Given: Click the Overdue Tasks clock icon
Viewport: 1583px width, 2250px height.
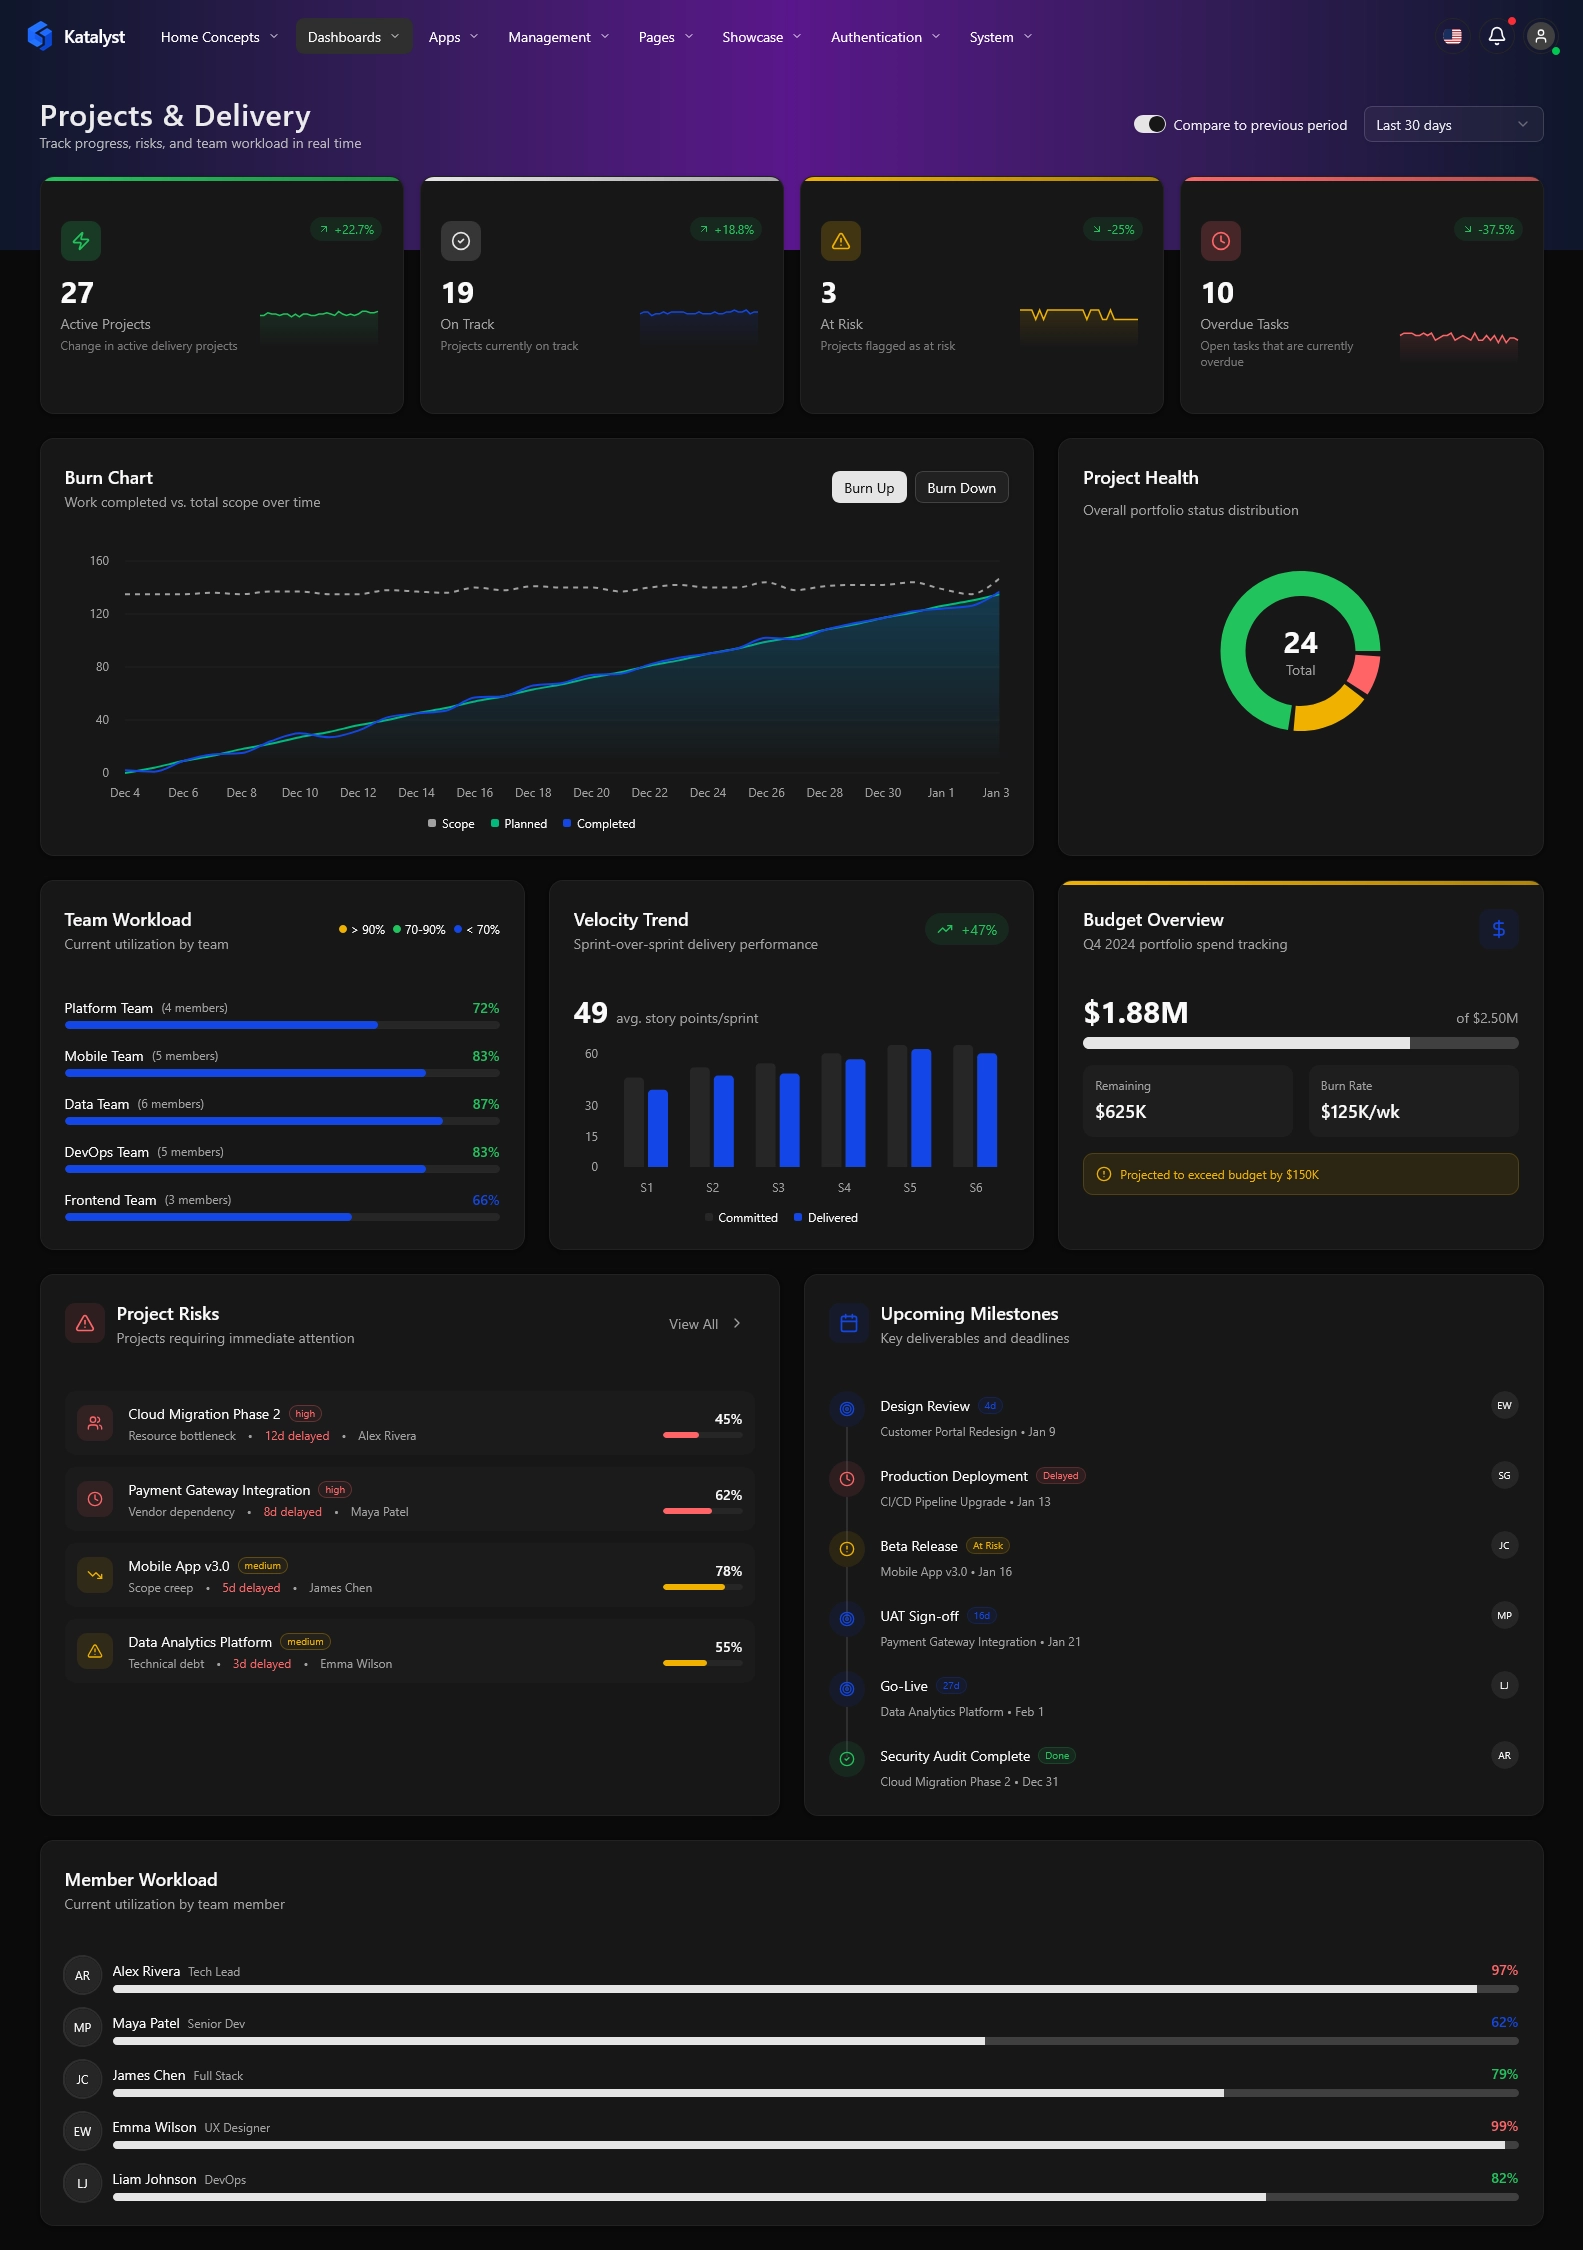Looking at the screenshot, I should (1220, 241).
